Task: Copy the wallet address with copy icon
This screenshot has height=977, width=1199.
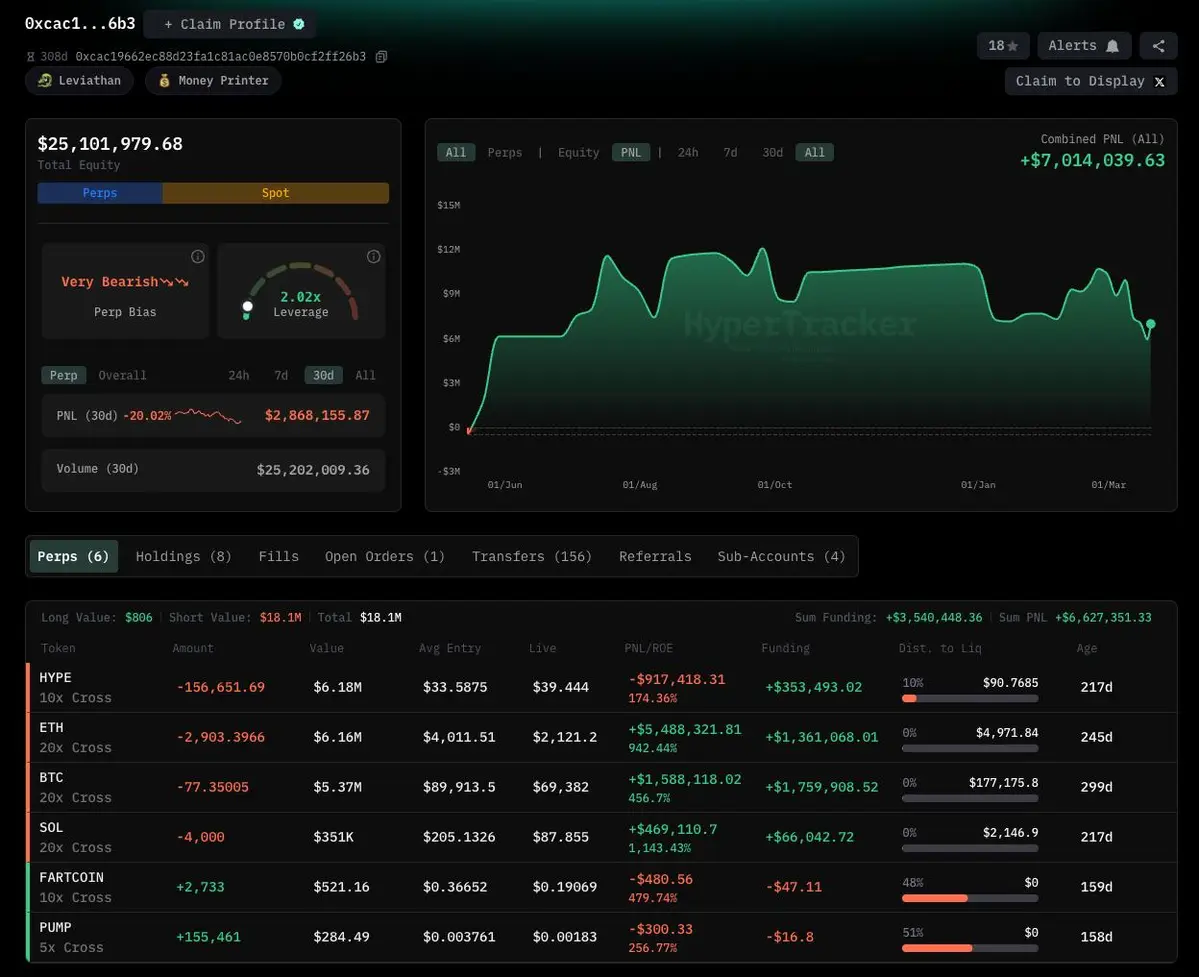Action: tap(381, 57)
